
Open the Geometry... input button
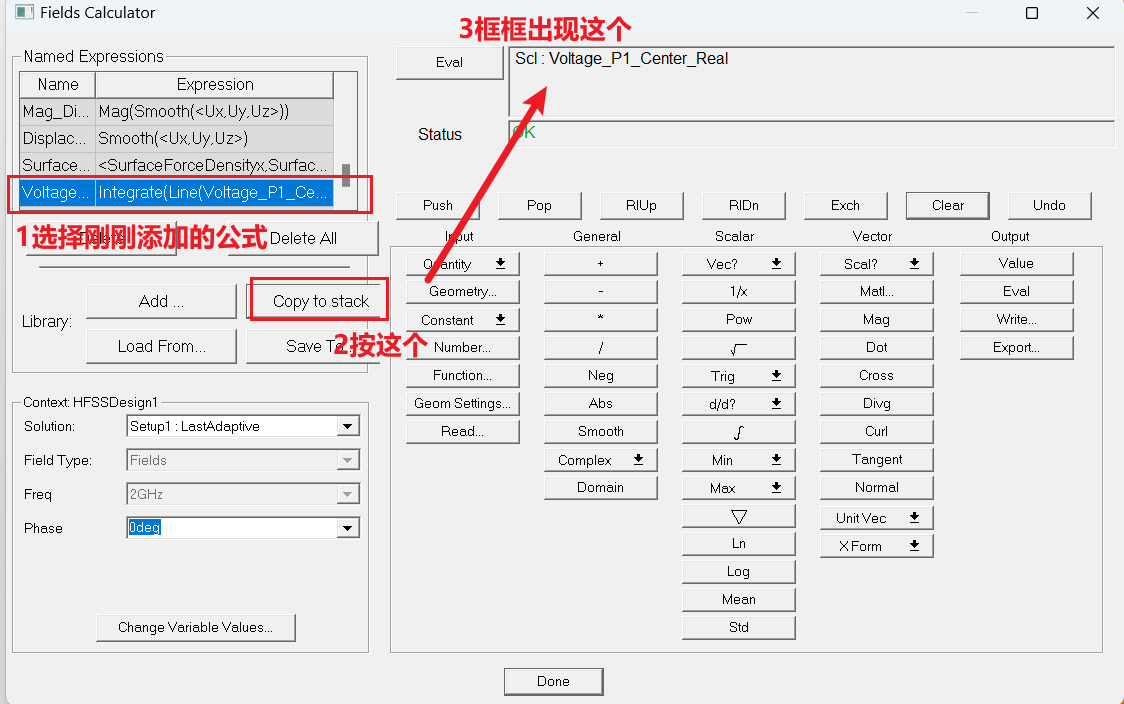click(462, 292)
